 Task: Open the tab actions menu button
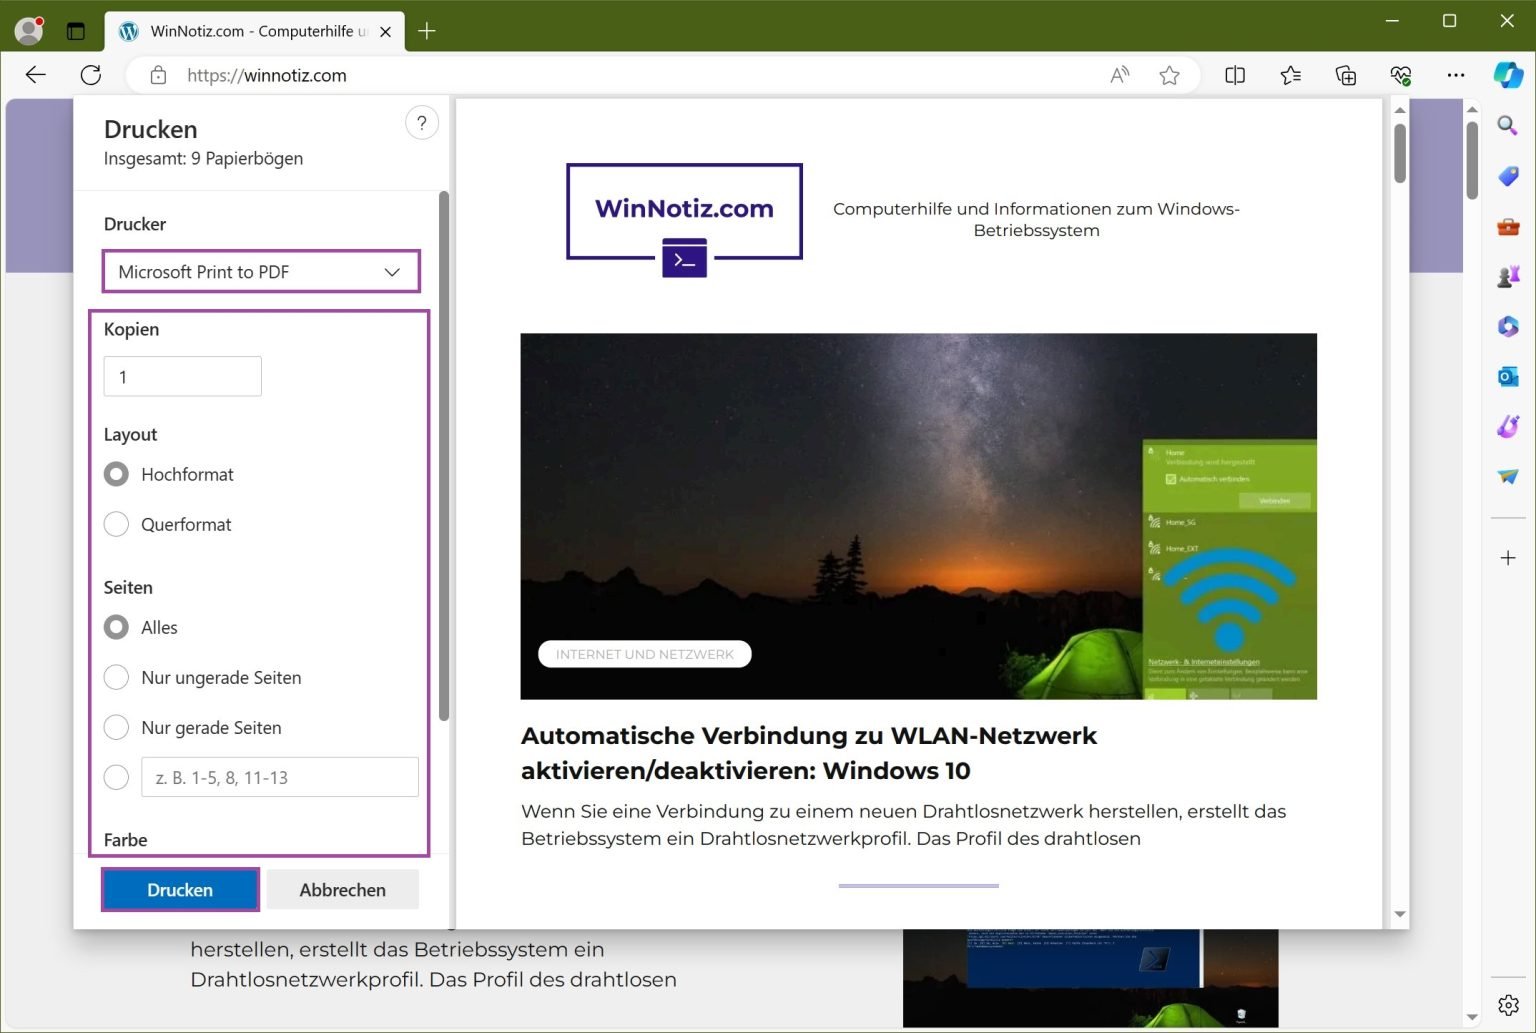click(76, 31)
